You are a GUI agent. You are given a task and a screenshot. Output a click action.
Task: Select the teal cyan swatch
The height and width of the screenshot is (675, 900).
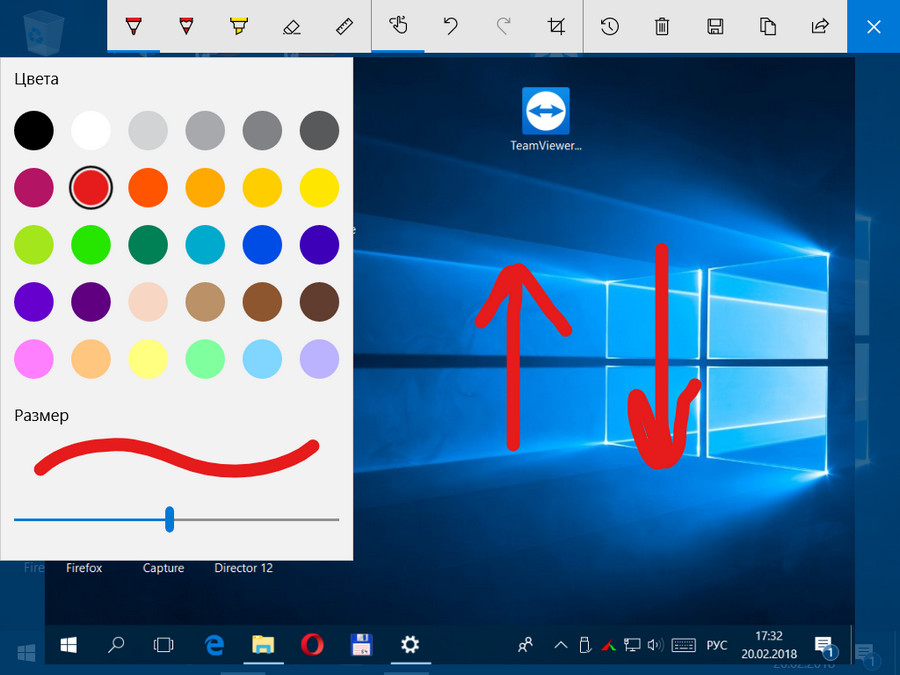[205, 245]
